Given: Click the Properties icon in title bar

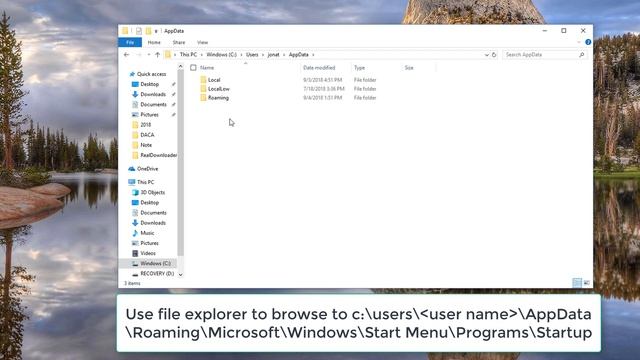Looking at the screenshot, I should tap(139, 31).
